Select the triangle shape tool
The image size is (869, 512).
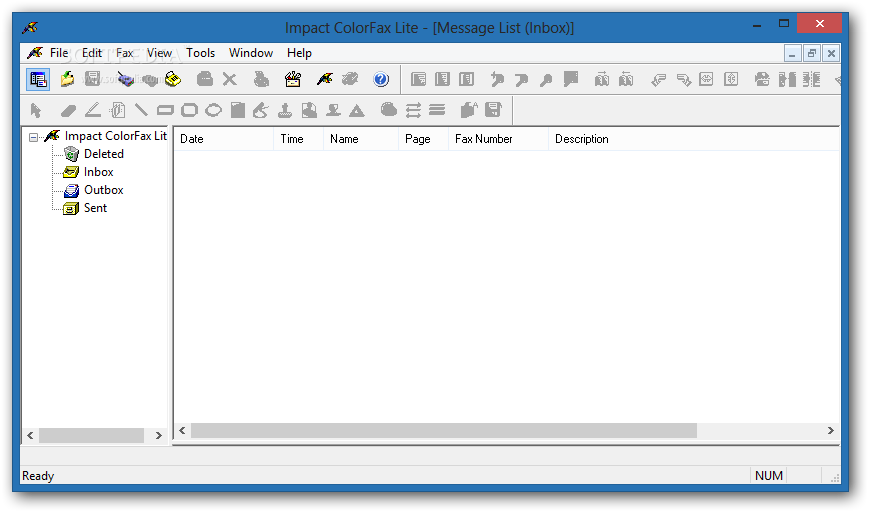[x=357, y=110]
